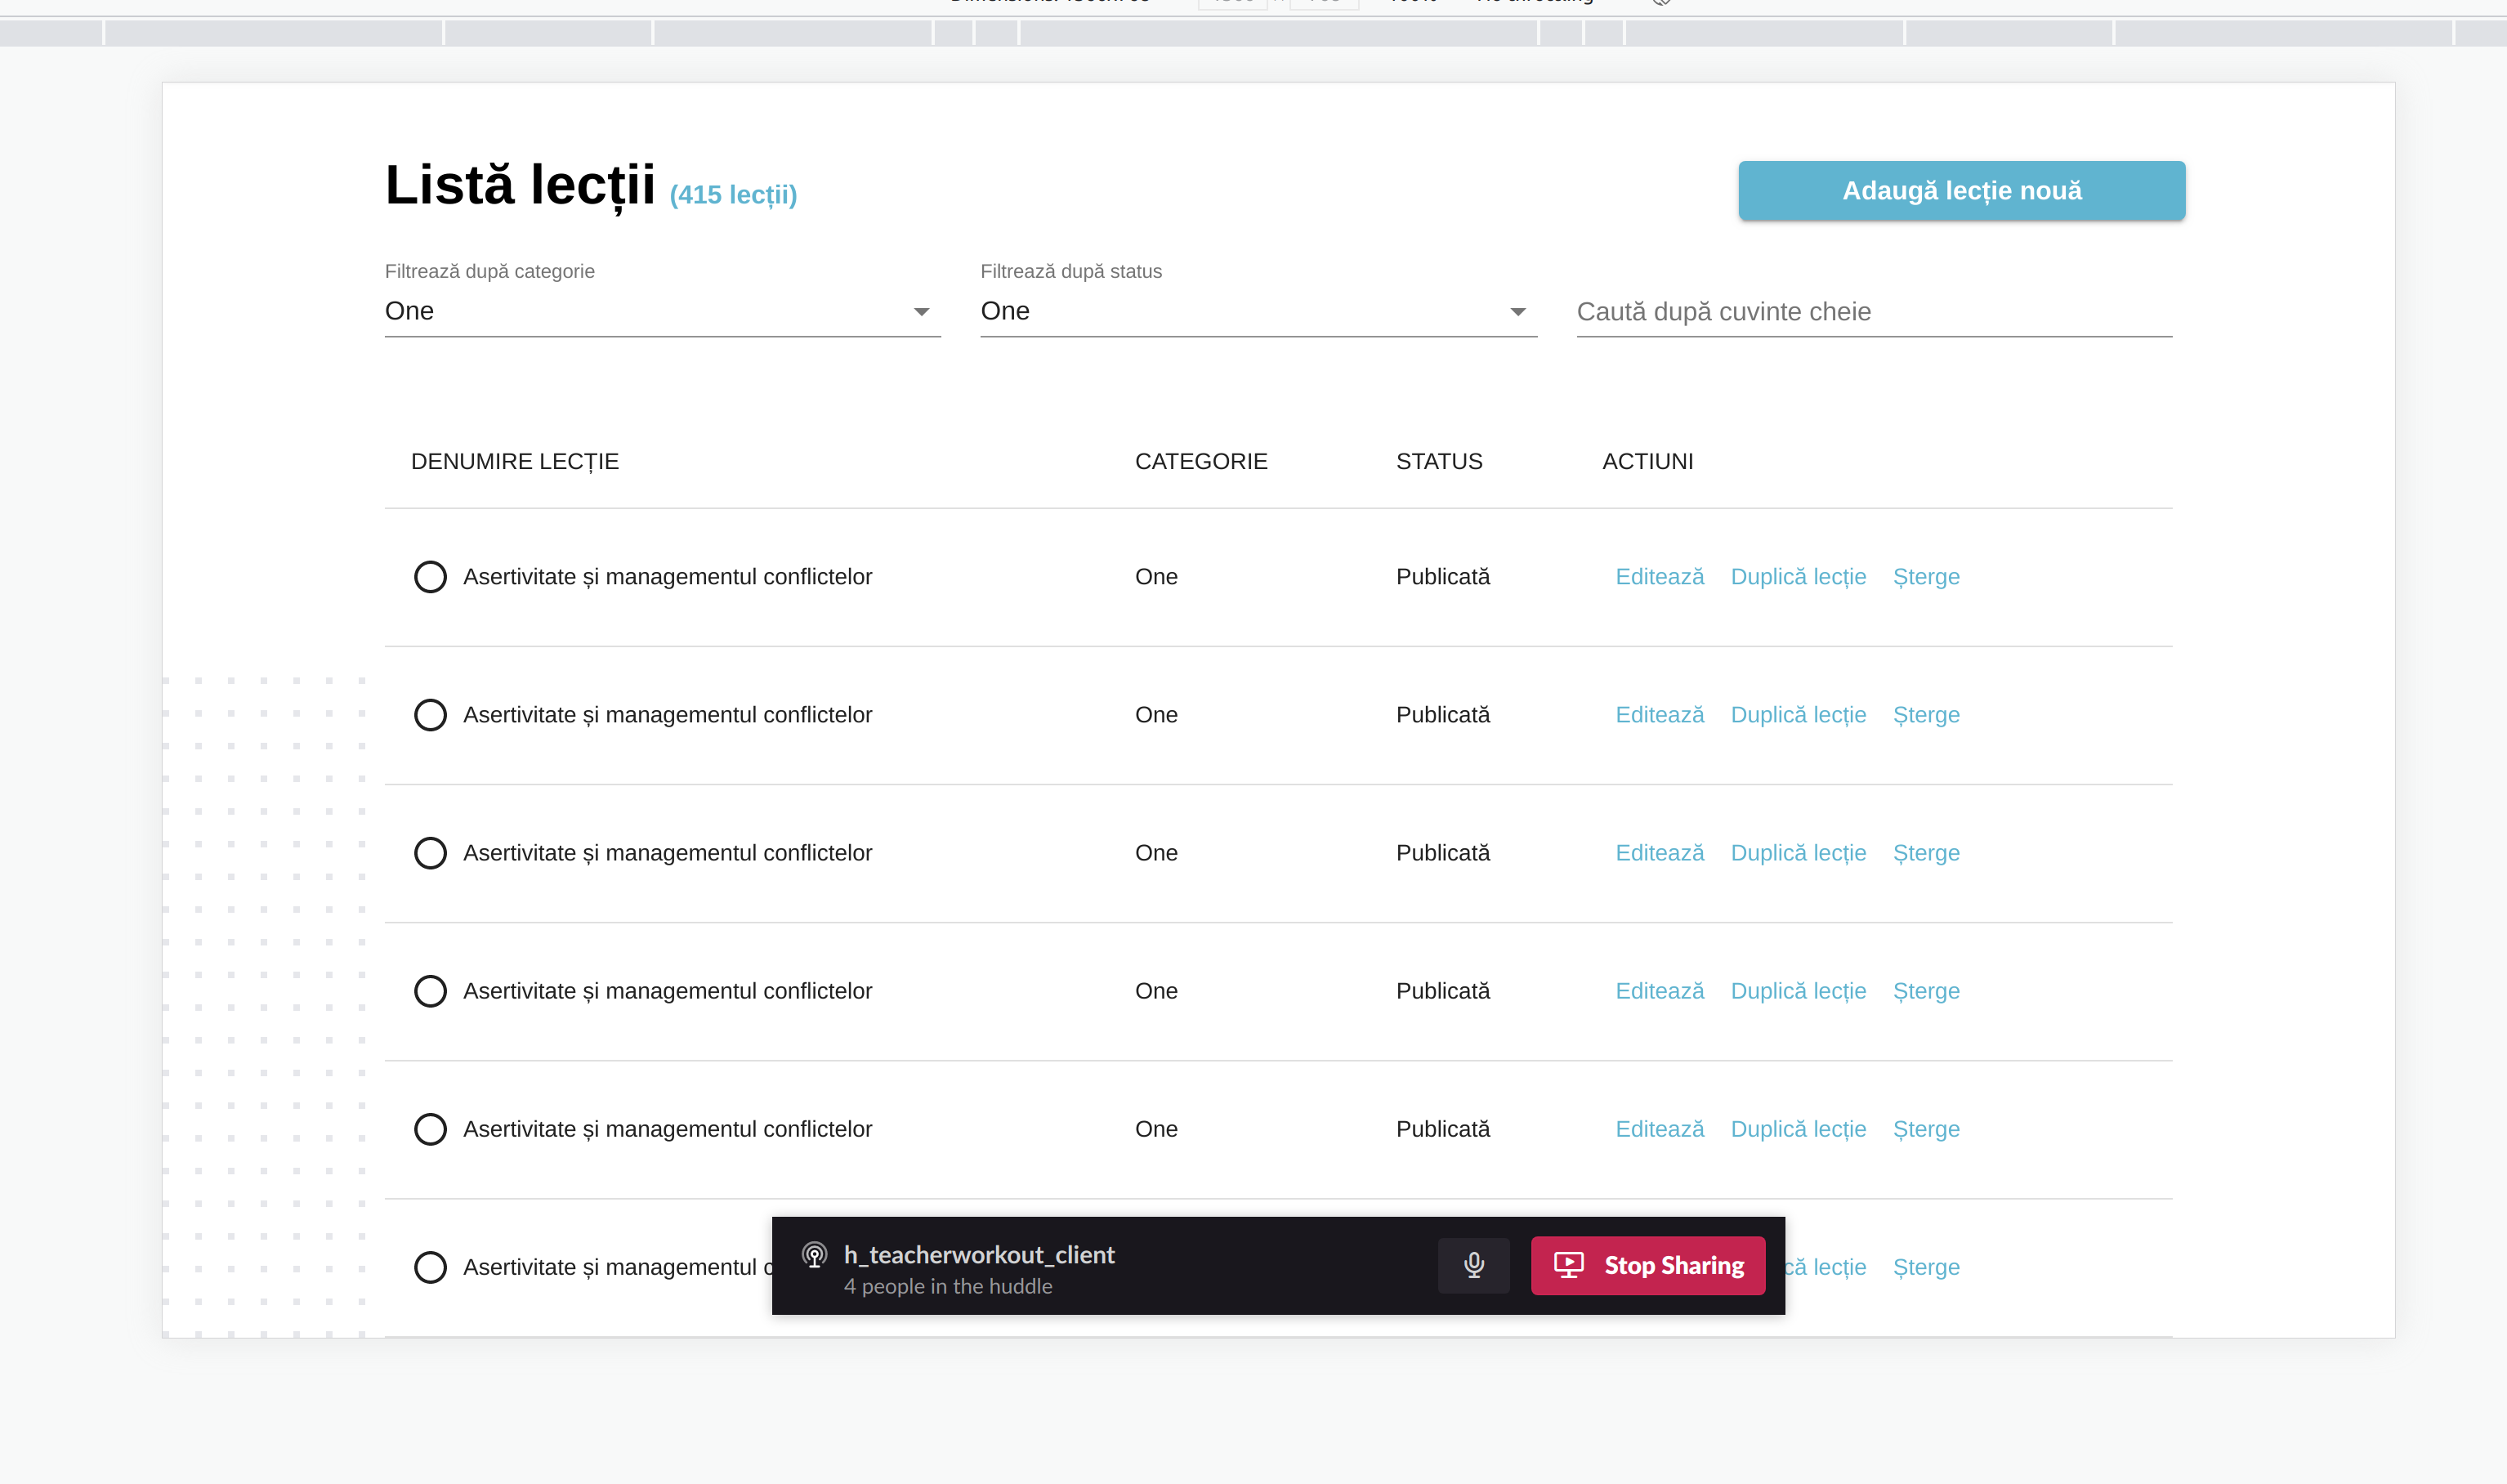Click 'Editează' on the first lesson
The width and height of the screenshot is (2507, 1484).
(x=1659, y=576)
